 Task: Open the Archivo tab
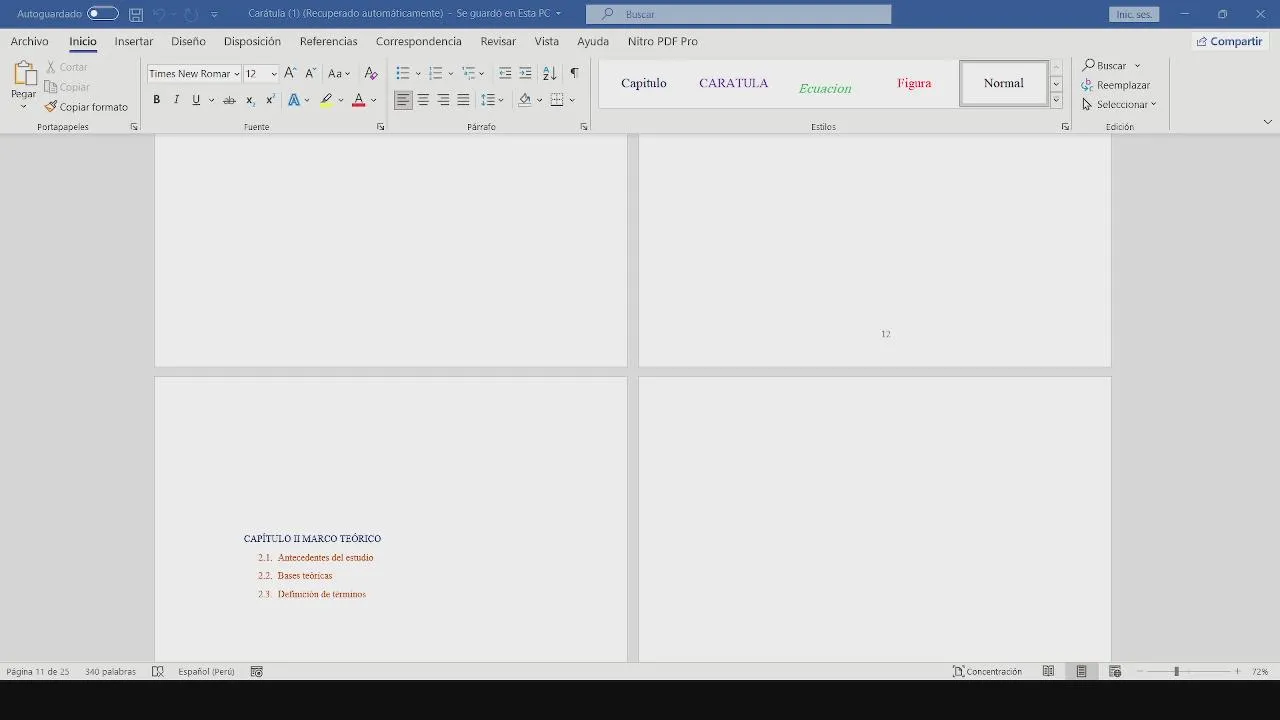coord(29,41)
